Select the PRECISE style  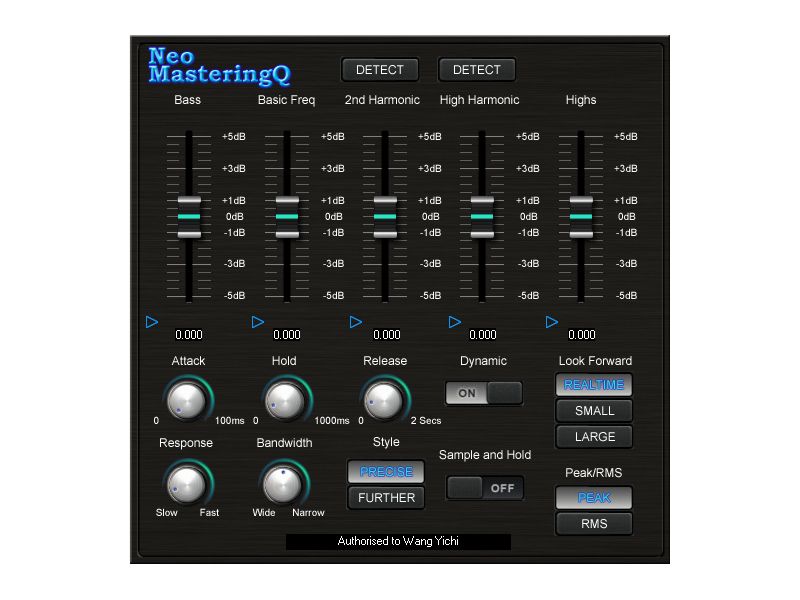pyautogui.click(x=385, y=472)
